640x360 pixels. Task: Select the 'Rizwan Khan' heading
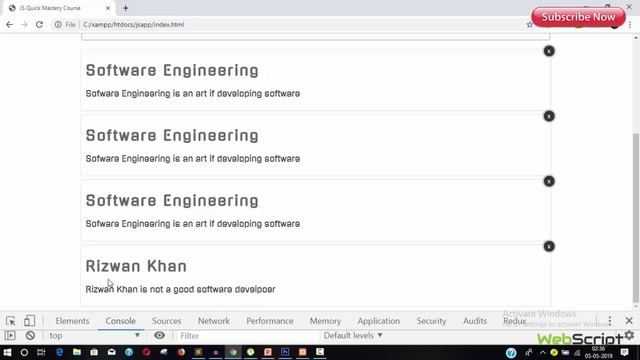pyautogui.click(x=136, y=266)
